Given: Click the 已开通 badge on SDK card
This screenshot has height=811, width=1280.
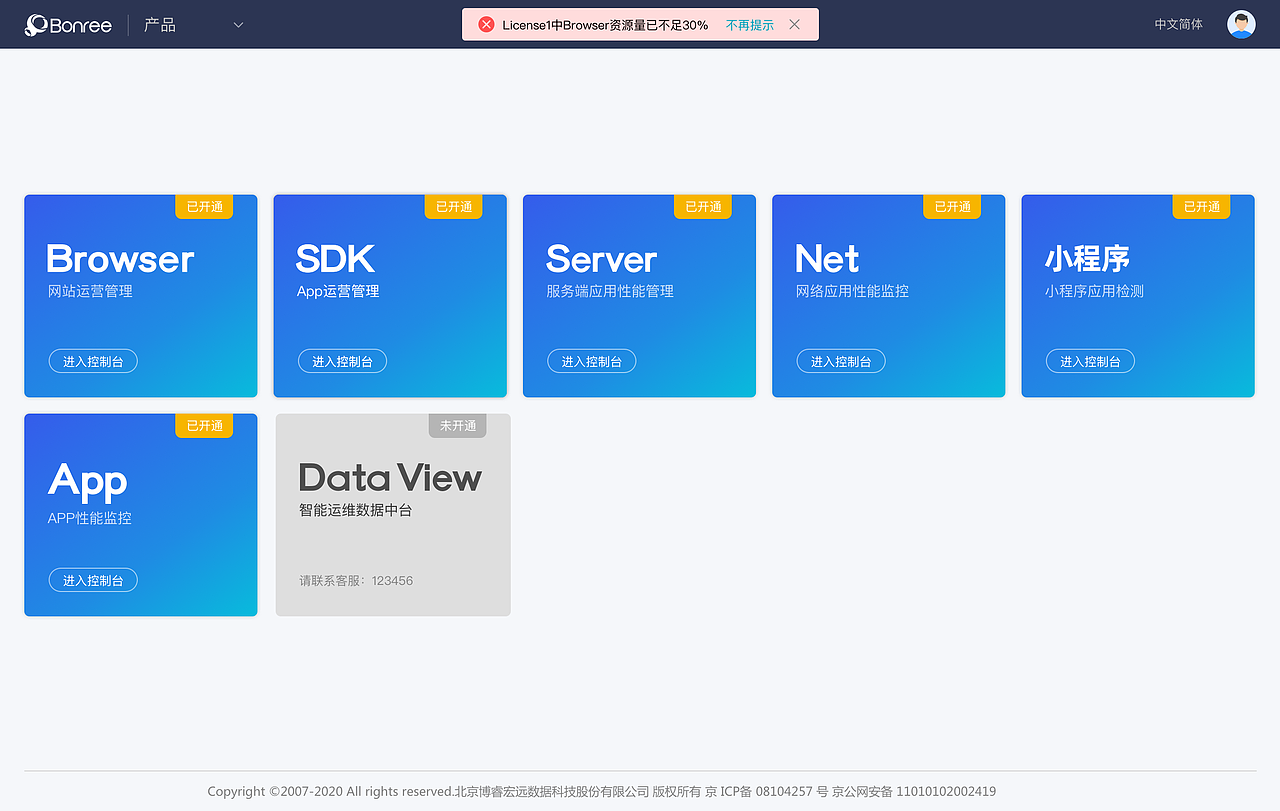Looking at the screenshot, I should pos(454,206).
